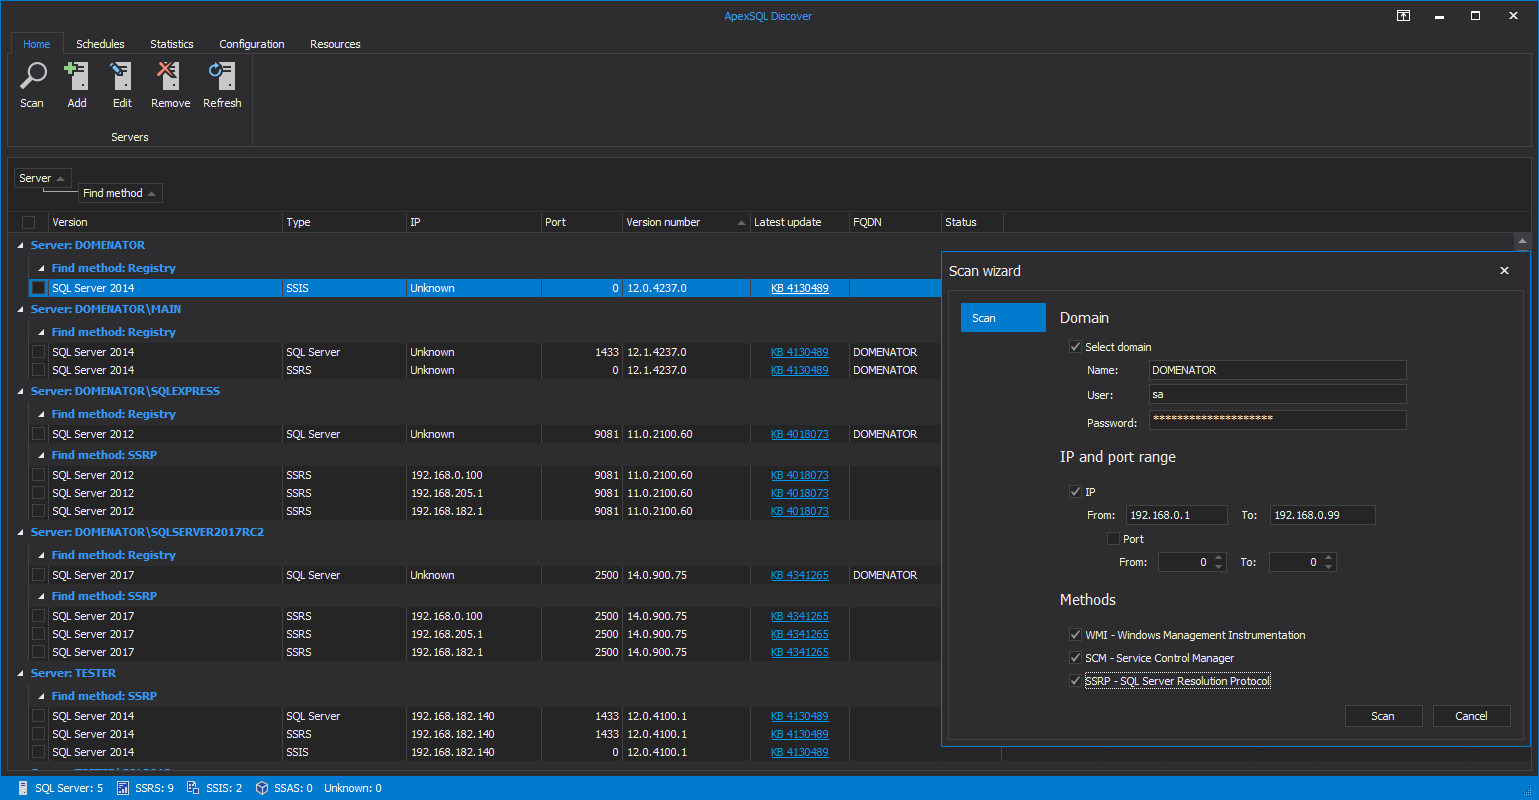
Task: Toggle the Select domain checkbox
Action: coord(1075,347)
